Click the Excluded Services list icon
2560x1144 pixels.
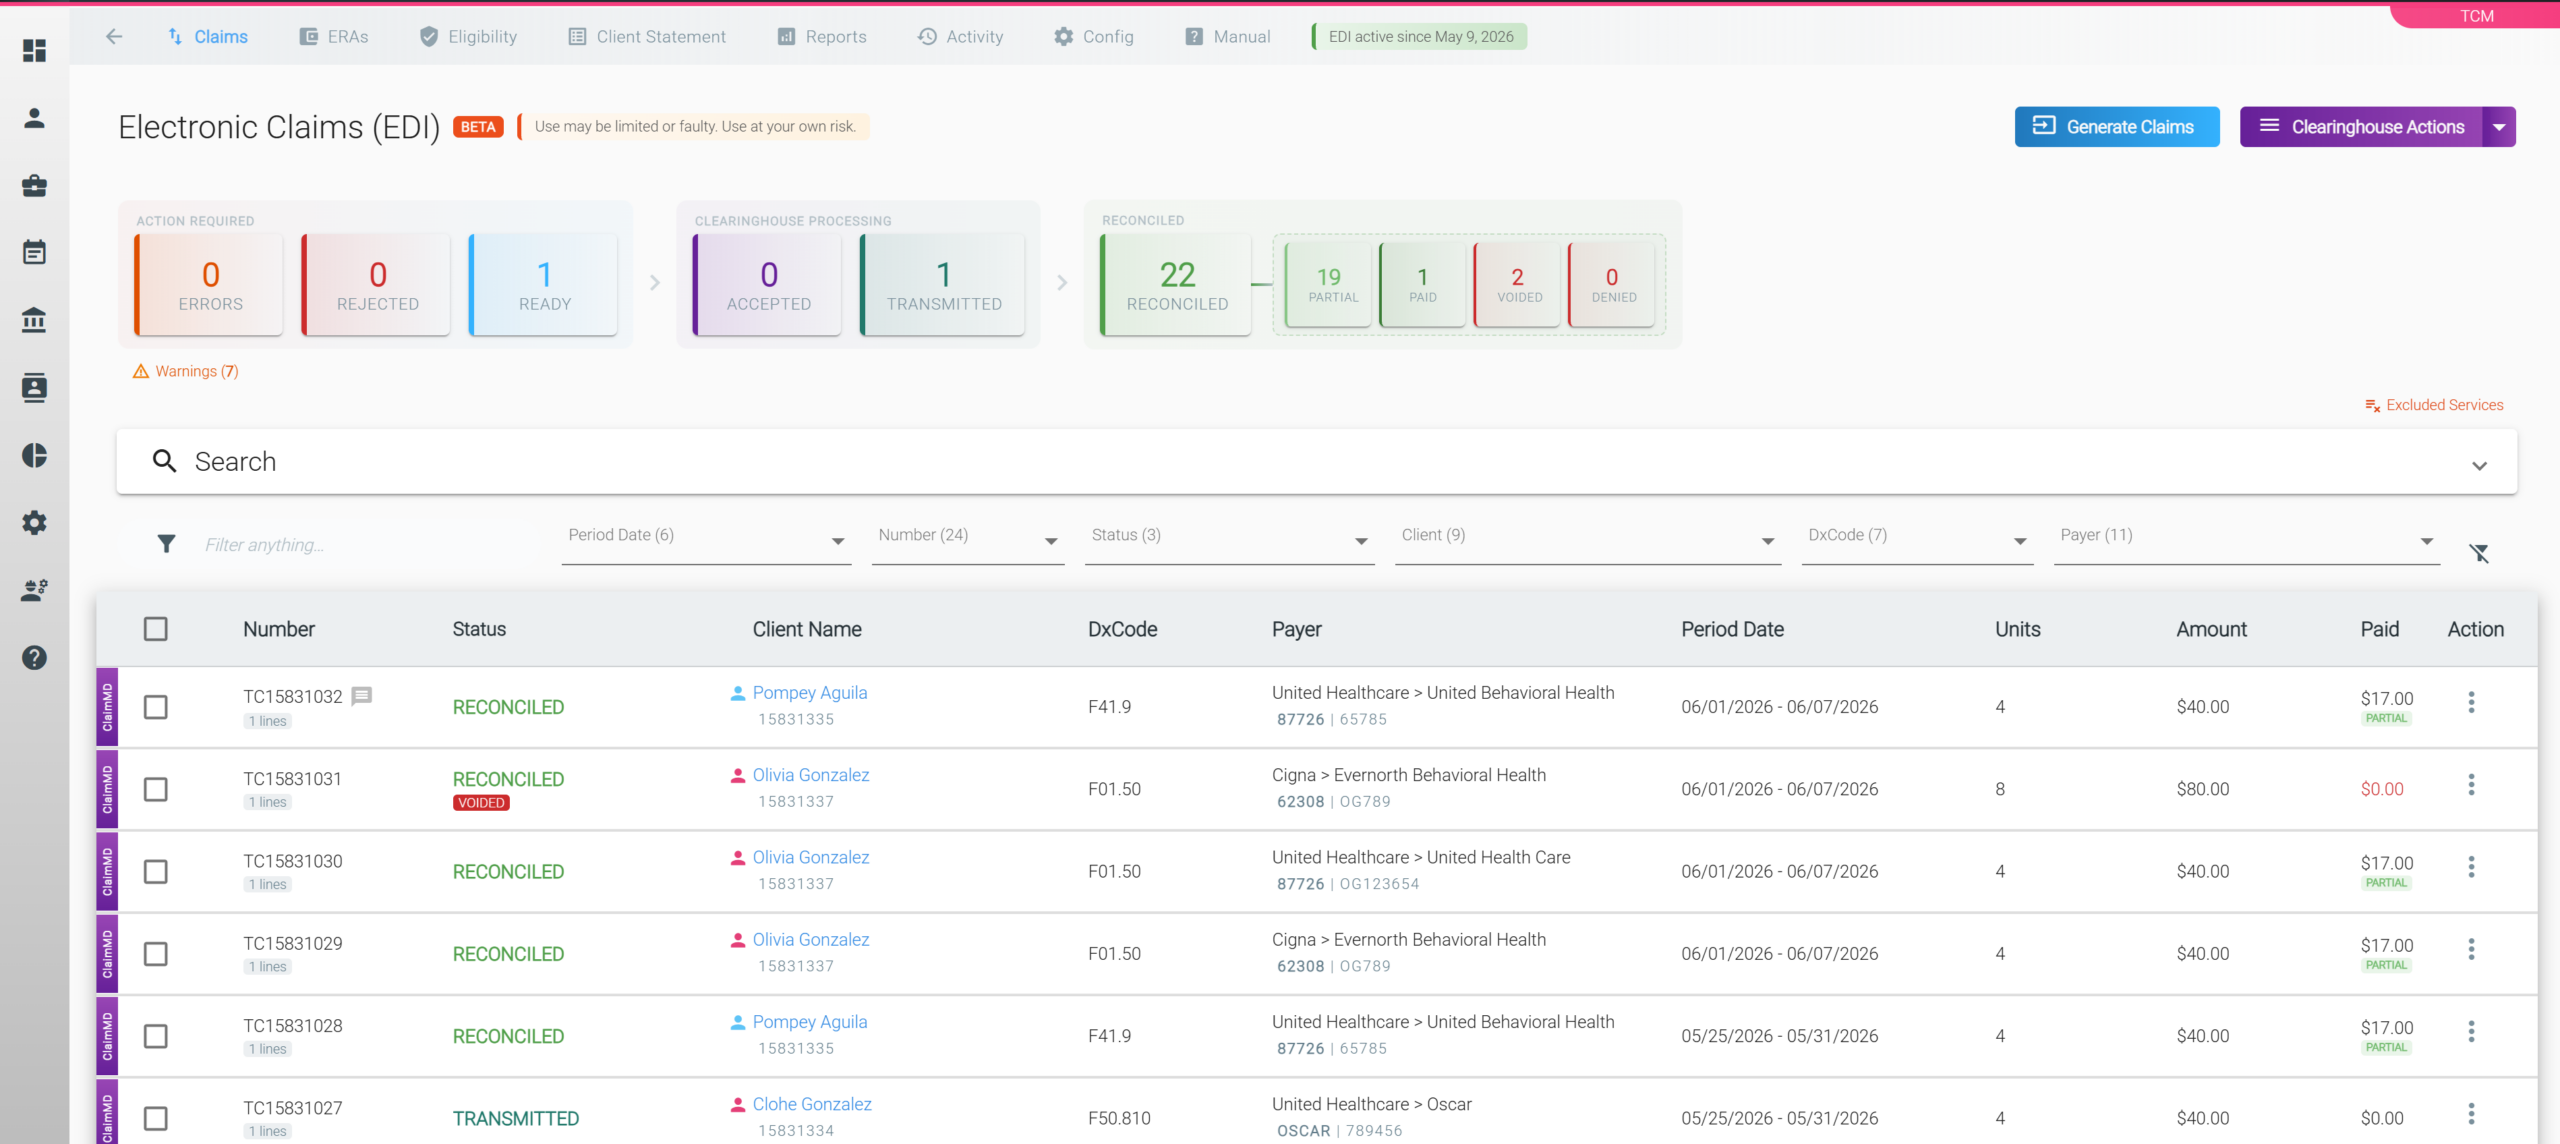pyautogui.click(x=2372, y=405)
